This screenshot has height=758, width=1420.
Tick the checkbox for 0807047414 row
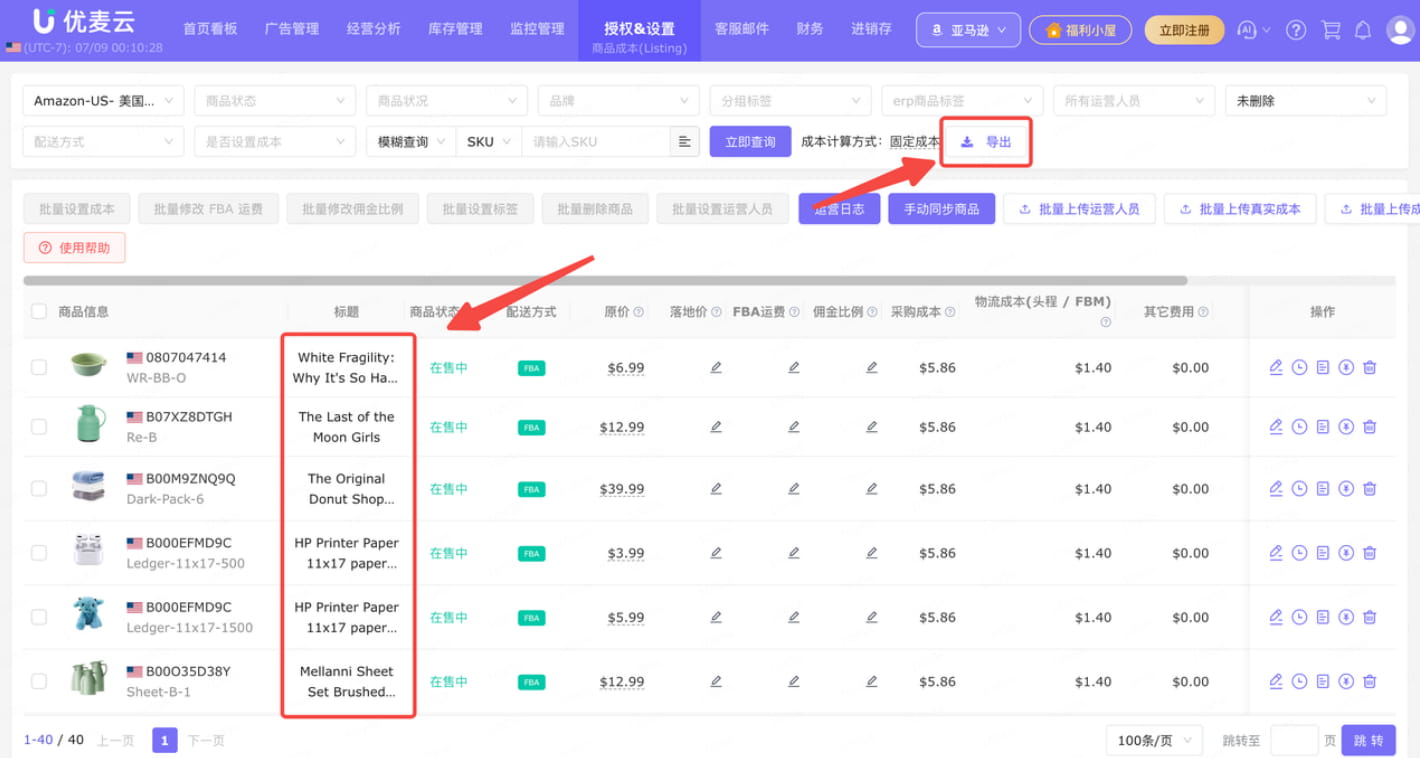(39, 368)
